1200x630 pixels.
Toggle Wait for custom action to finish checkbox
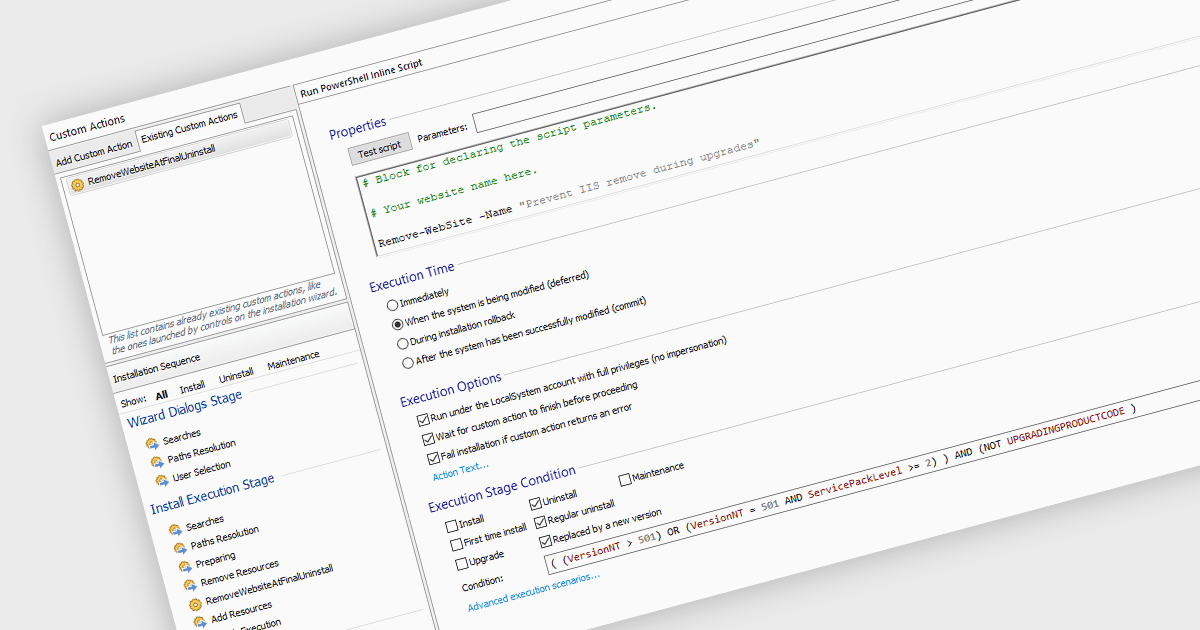click(427, 438)
